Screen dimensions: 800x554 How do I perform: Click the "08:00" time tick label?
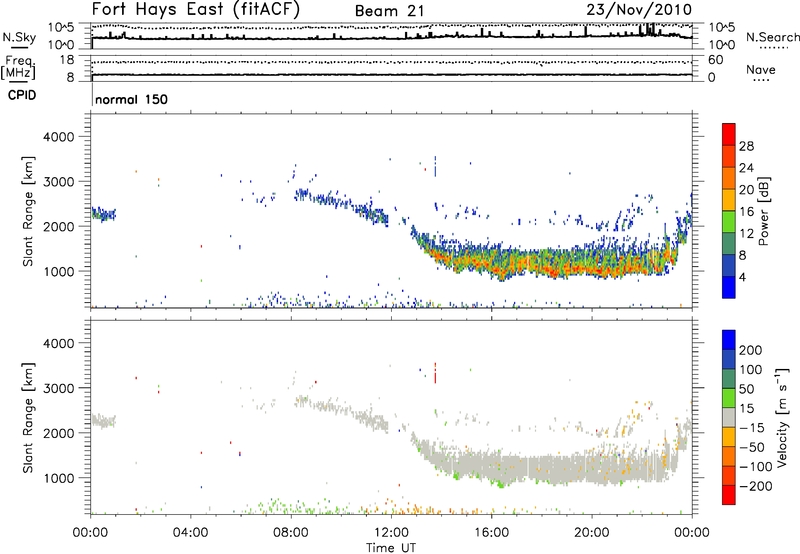pos(291,533)
